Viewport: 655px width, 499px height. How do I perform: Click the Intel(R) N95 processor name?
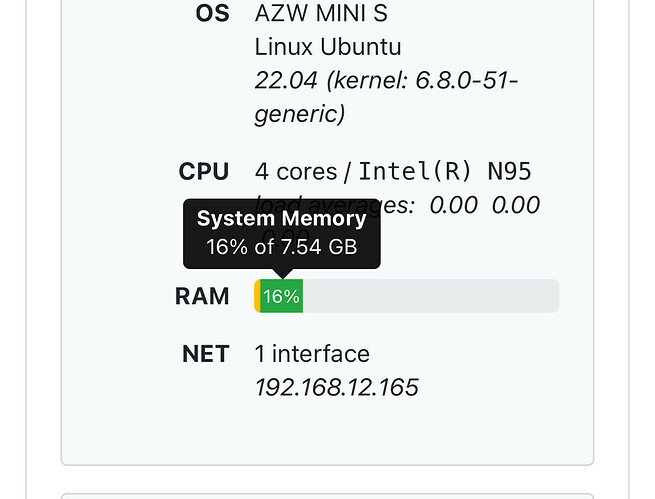point(445,171)
